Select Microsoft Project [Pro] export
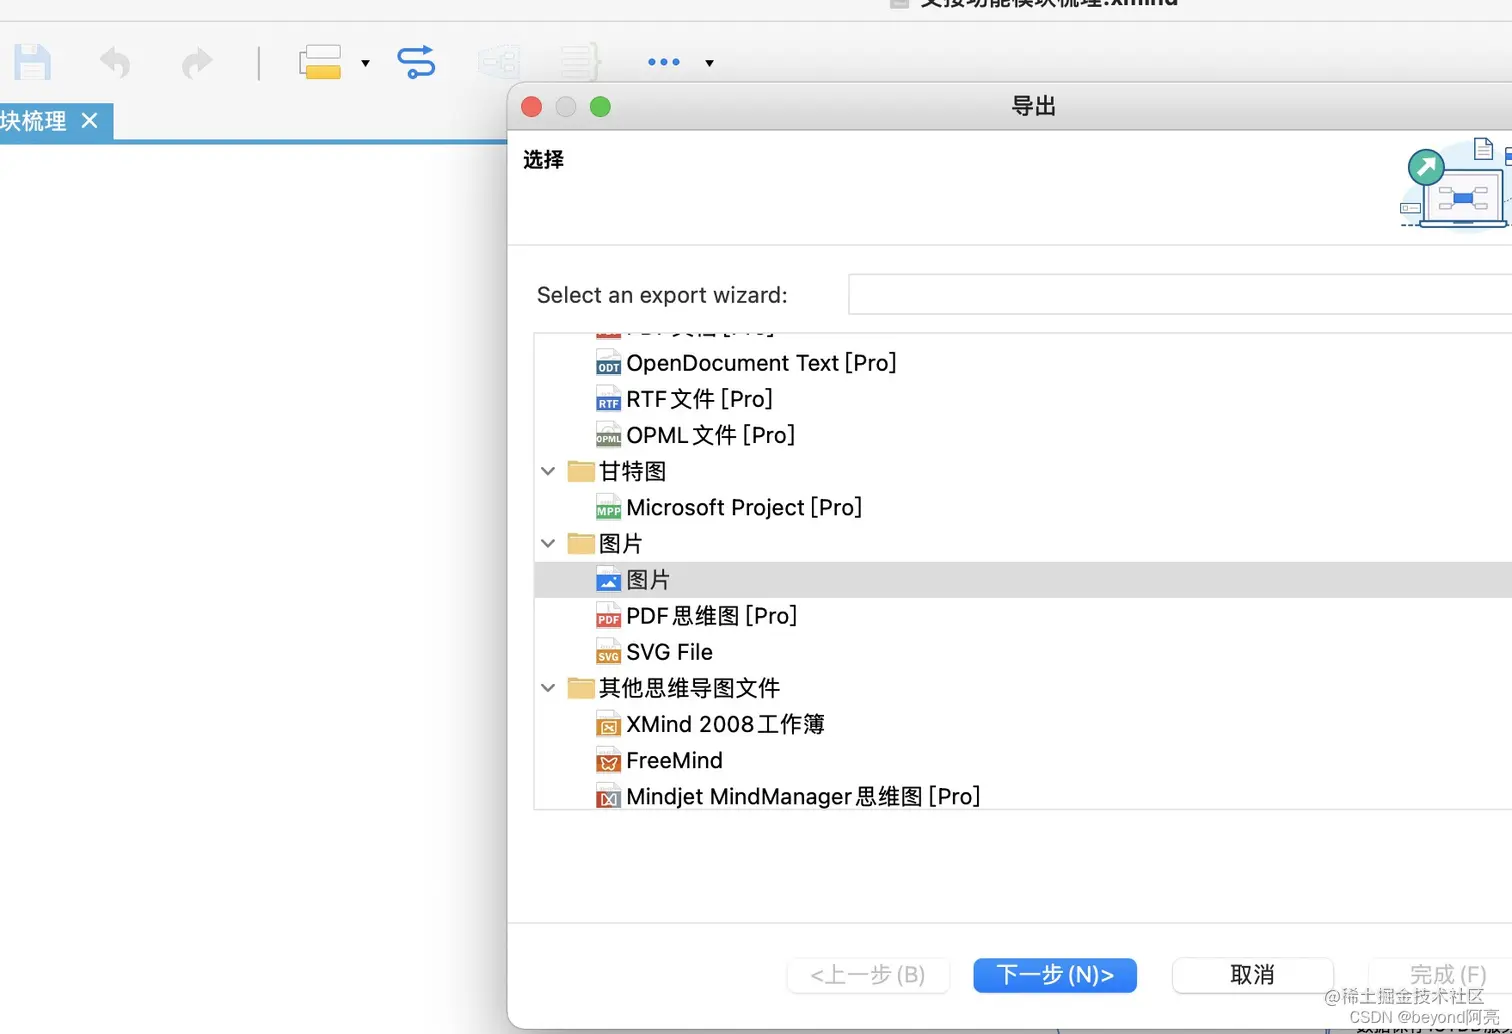Screen dimensions: 1512x1034 tap(744, 507)
